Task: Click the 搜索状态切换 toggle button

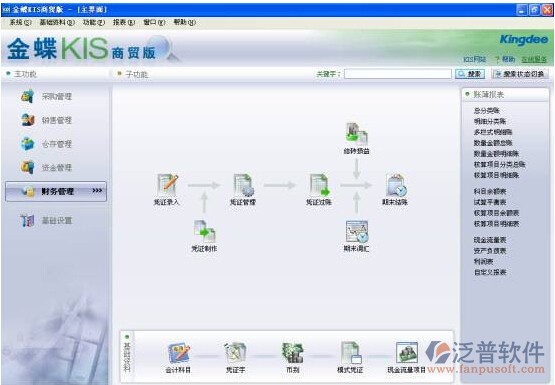Action: click(x=520, y=74)
